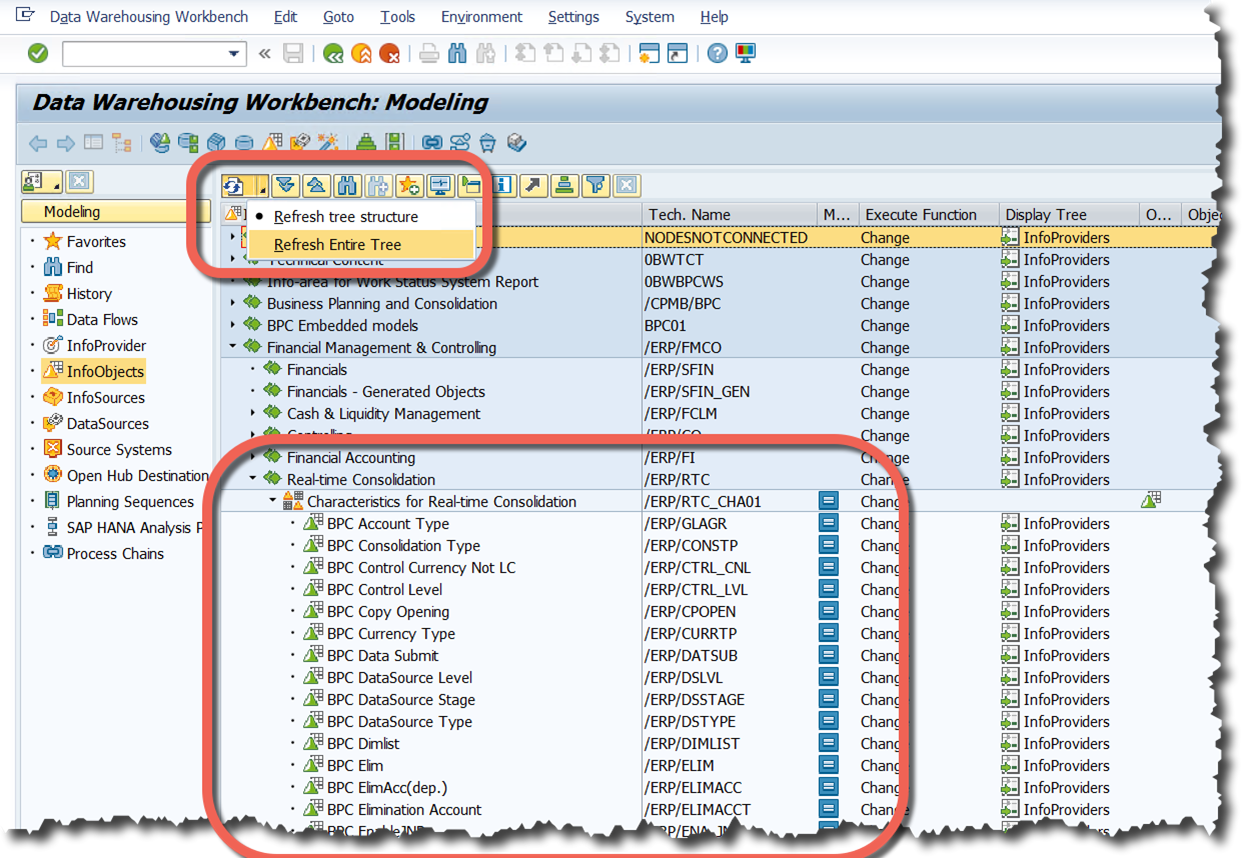The height and width of the screenshot is (858, 1243).
Task: Collapse the Financial Management & Controlling node
Action: (233, 348)
